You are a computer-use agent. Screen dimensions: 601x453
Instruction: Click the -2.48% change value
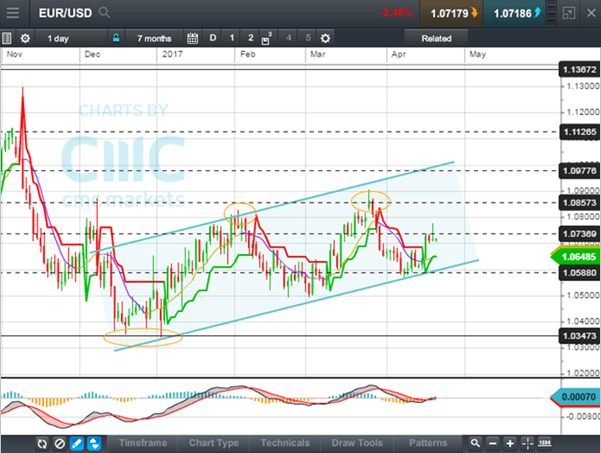[x=396, y=13]
